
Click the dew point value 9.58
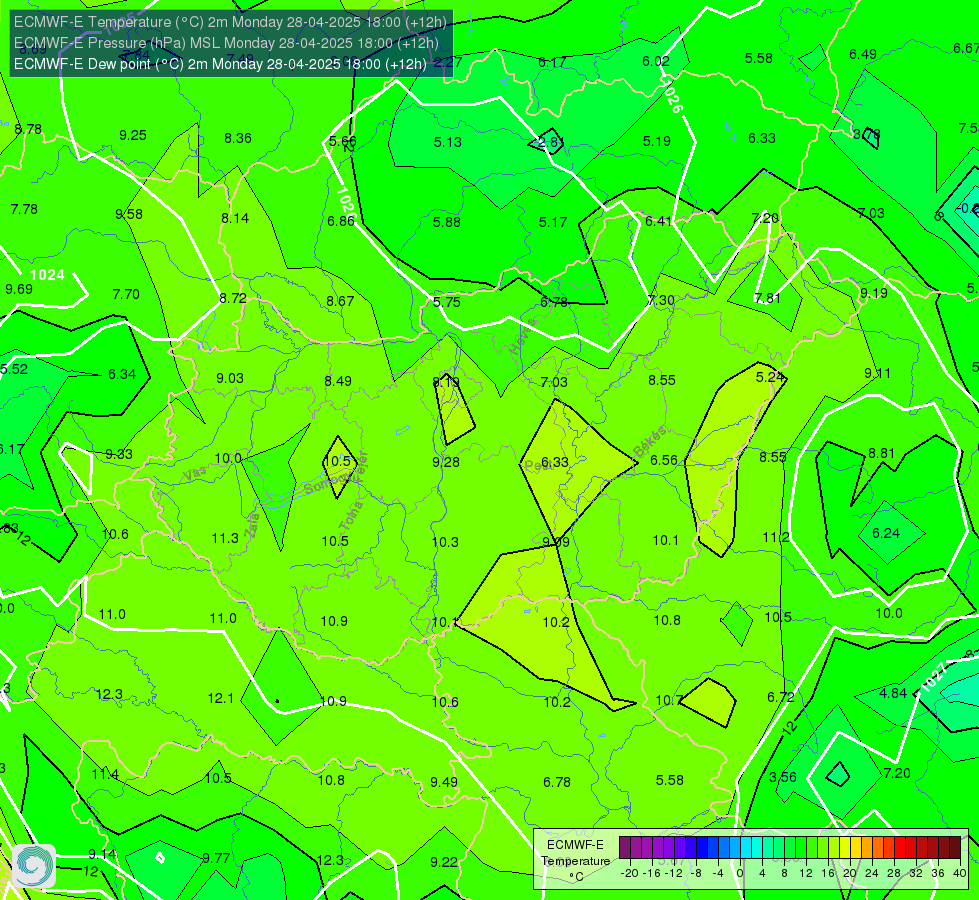pos(129,214)
